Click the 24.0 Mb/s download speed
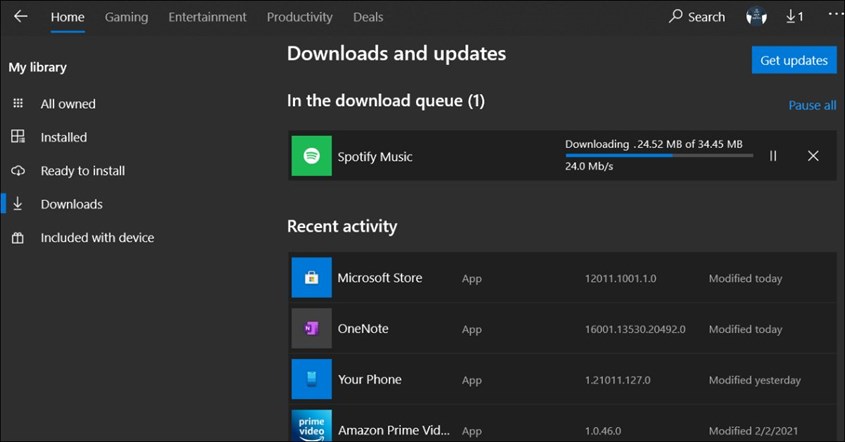845x442 pixels. click(589, 166)
